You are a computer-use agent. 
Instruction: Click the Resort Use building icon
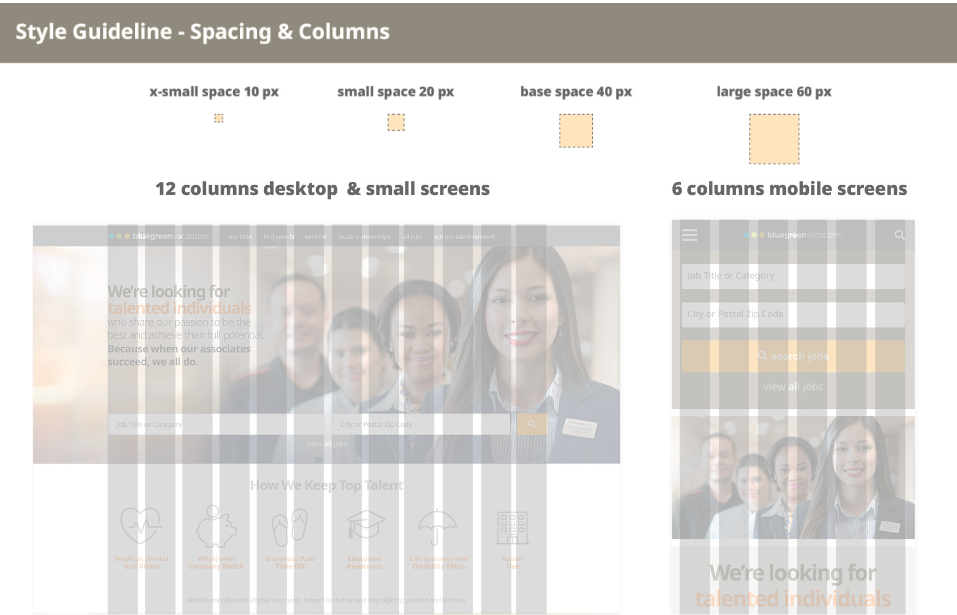click(x=512, y=524)
